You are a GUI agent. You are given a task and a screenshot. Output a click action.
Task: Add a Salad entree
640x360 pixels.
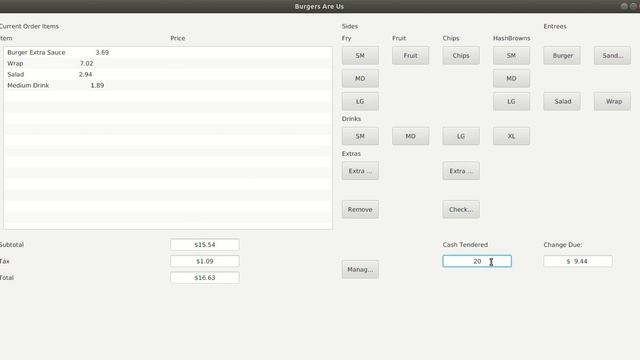[562, 101]
